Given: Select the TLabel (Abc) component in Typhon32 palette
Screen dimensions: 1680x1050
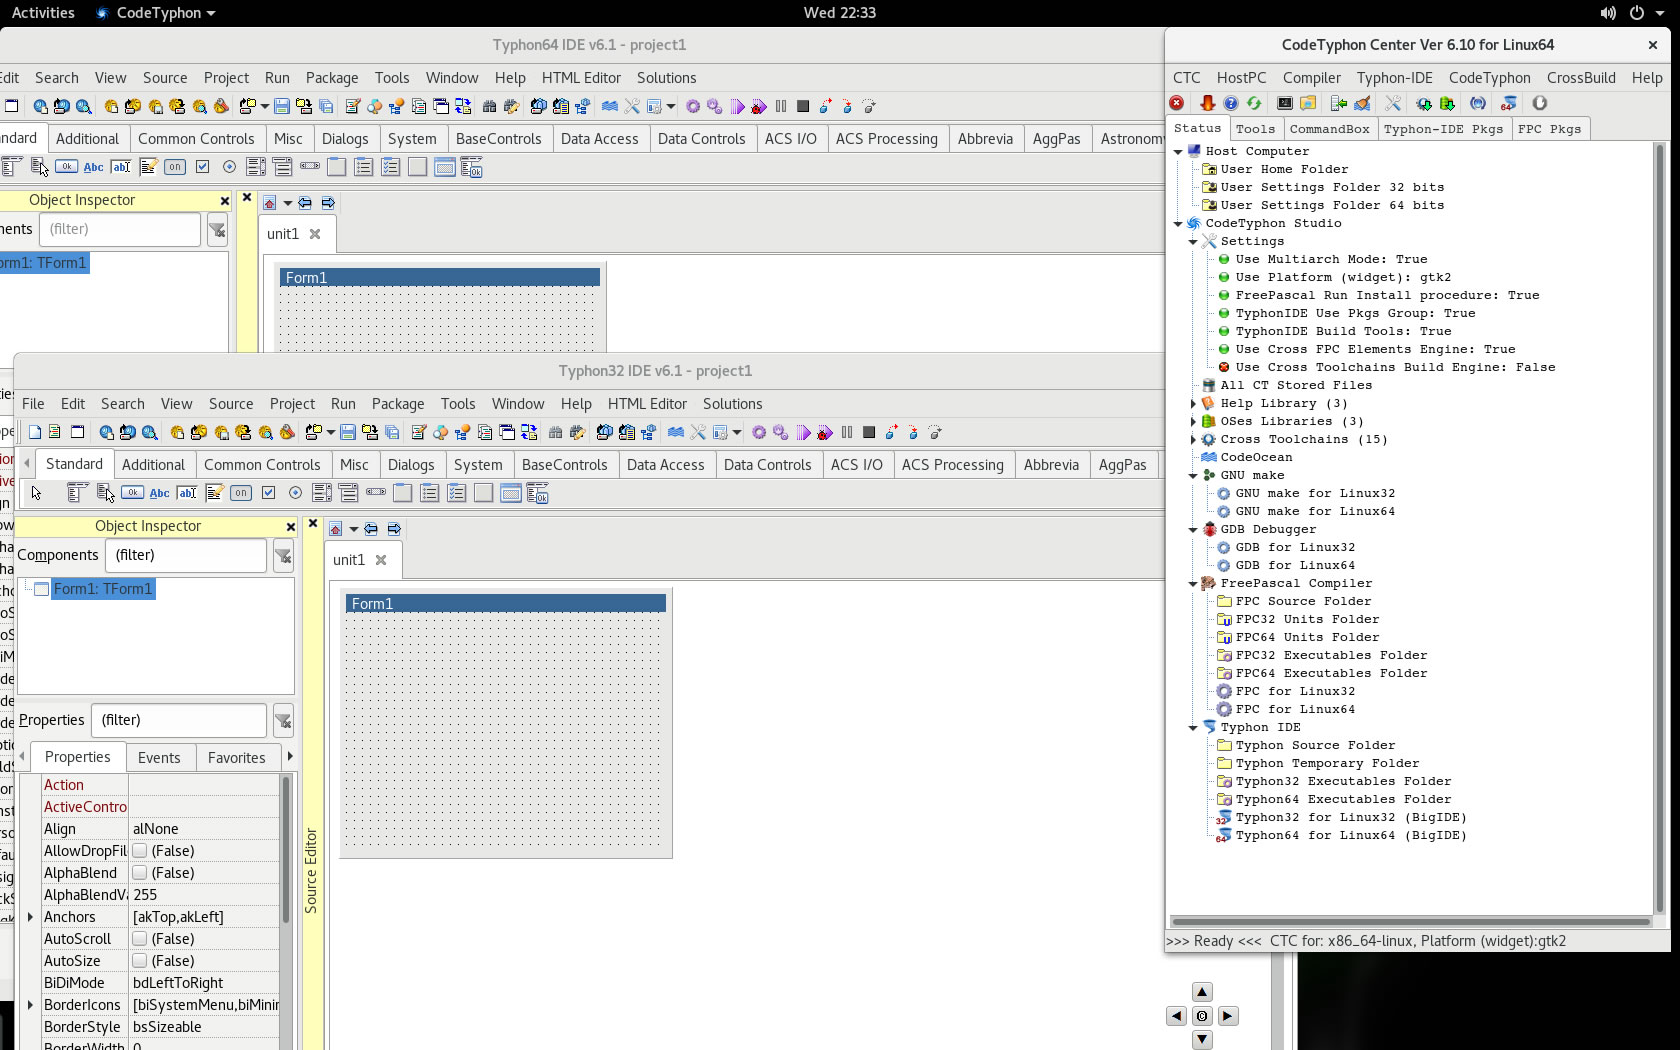Looking at the screenshot, I should (x=159, y=493).
